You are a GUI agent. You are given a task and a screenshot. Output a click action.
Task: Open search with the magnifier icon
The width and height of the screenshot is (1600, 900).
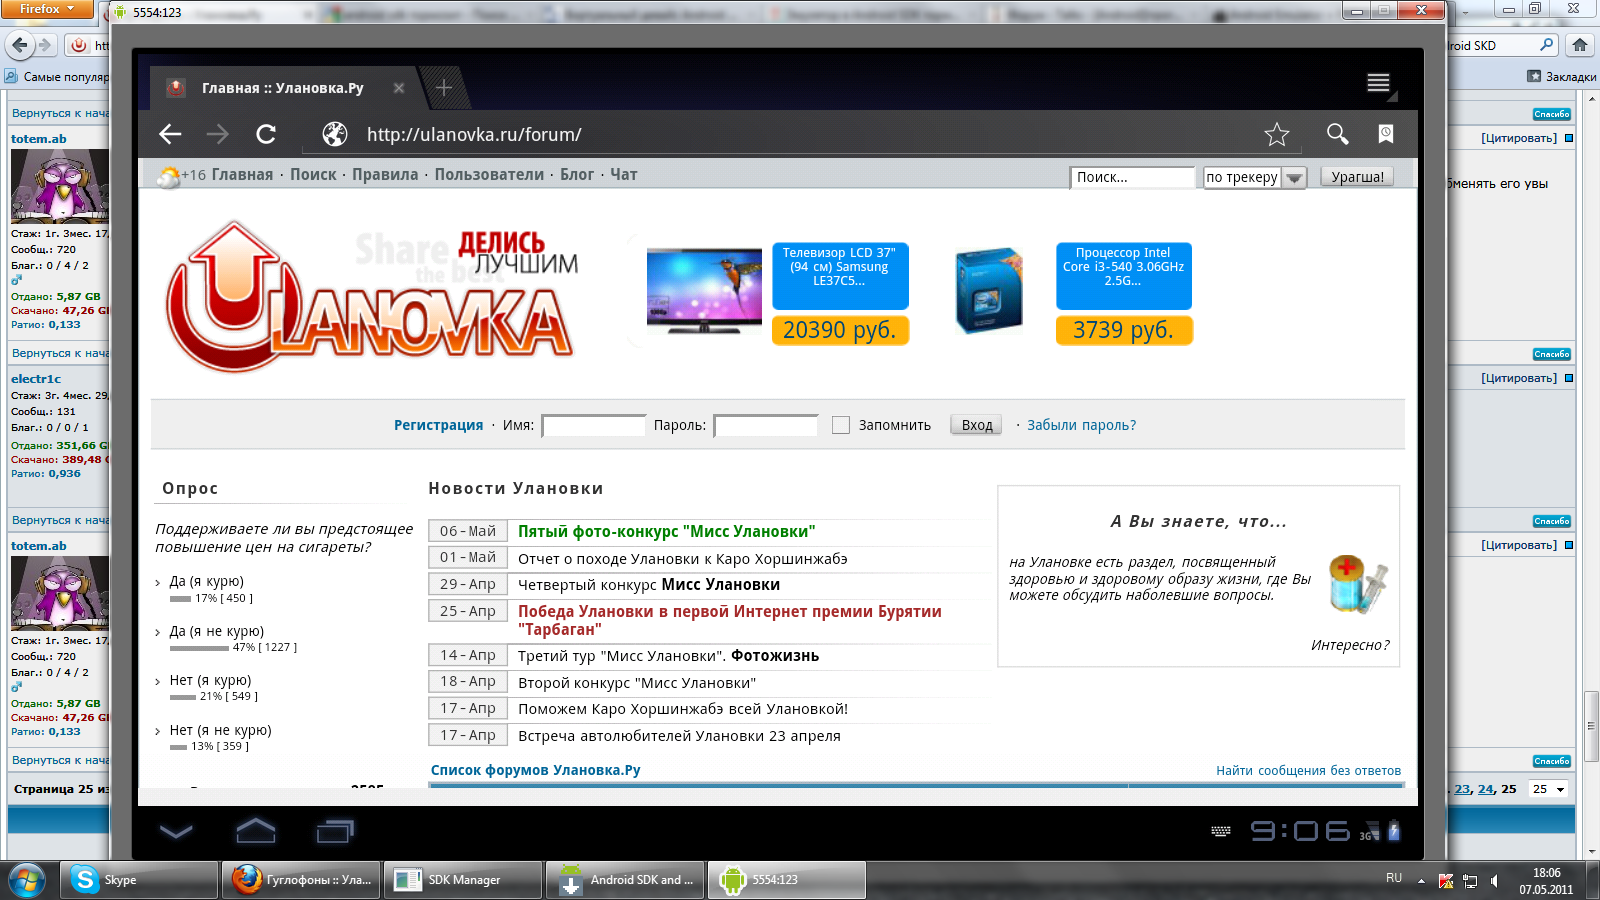click(x=1337, y=134)
